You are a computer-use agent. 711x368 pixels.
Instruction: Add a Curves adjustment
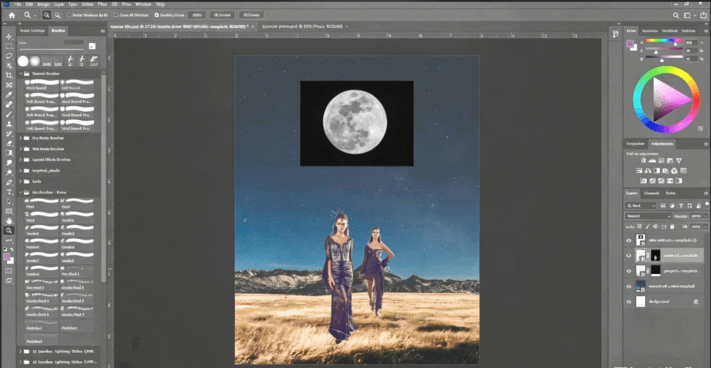pyautogui.click(x=661, y=160)
